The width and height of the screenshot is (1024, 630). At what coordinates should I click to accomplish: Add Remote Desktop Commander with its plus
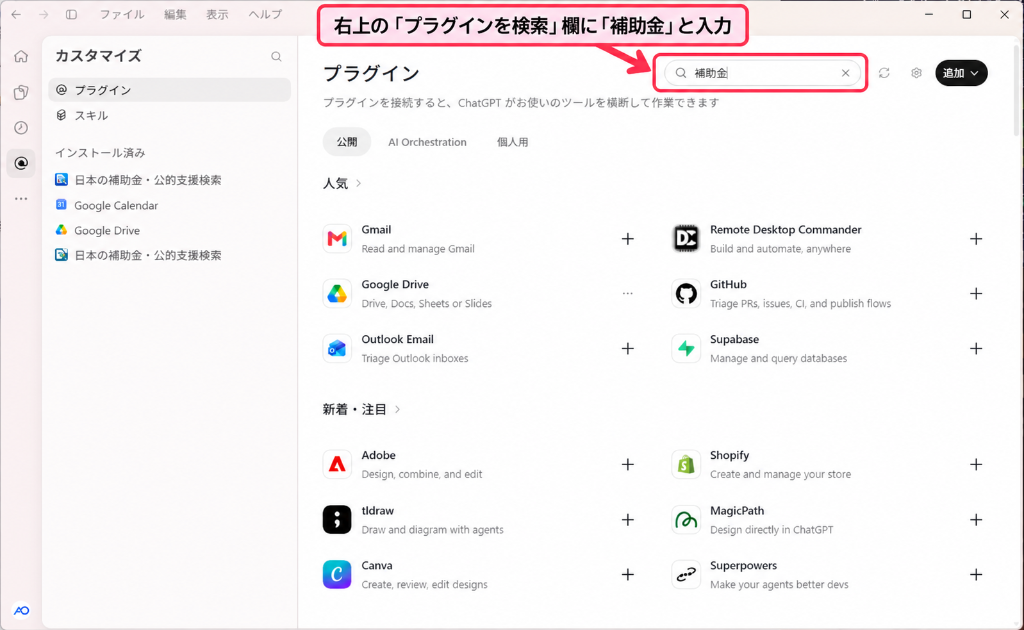(x=976, y=239)
